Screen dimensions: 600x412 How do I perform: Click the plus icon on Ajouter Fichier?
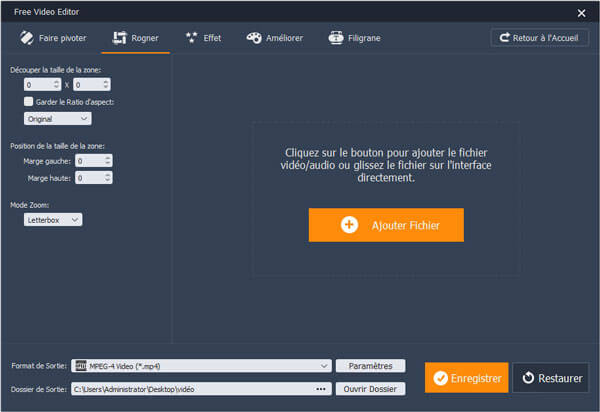[x=349, y=225]
